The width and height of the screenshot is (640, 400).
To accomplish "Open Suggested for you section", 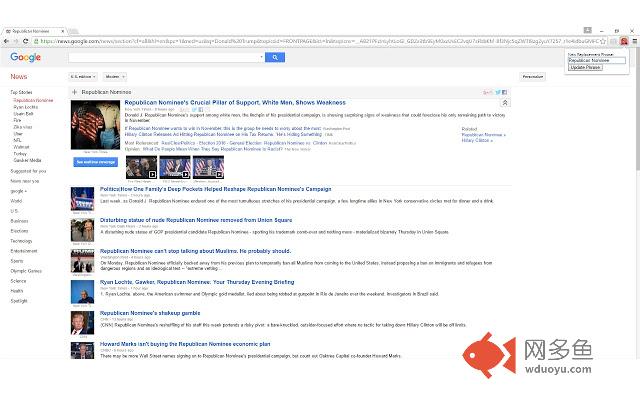I will [28, 171].
